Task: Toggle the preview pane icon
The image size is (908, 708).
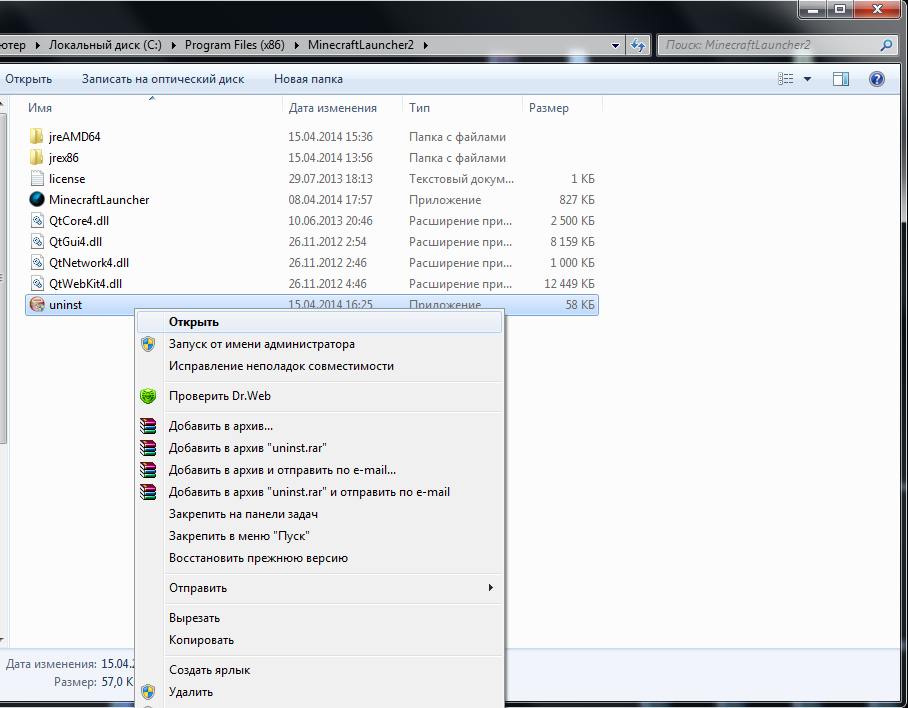Action: coord(841,79)
